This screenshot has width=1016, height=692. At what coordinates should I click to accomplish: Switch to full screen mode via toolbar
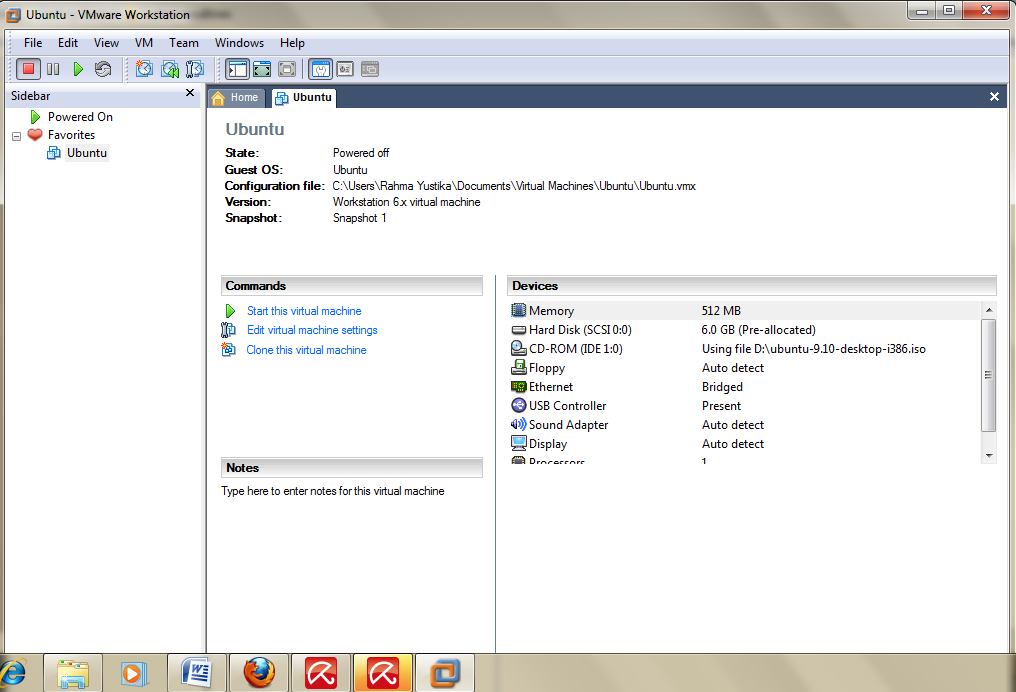262,69
